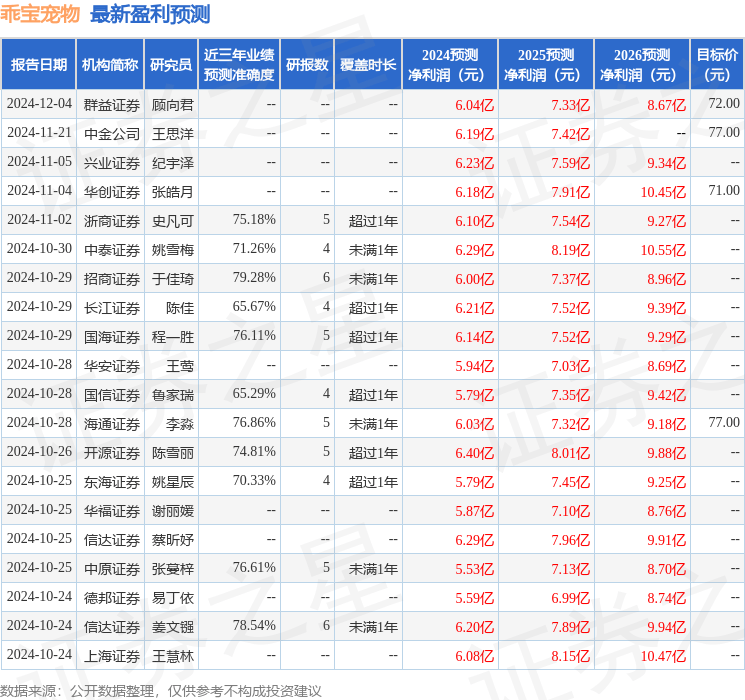Select the 华安证券 institution cell

coord(112,365)
